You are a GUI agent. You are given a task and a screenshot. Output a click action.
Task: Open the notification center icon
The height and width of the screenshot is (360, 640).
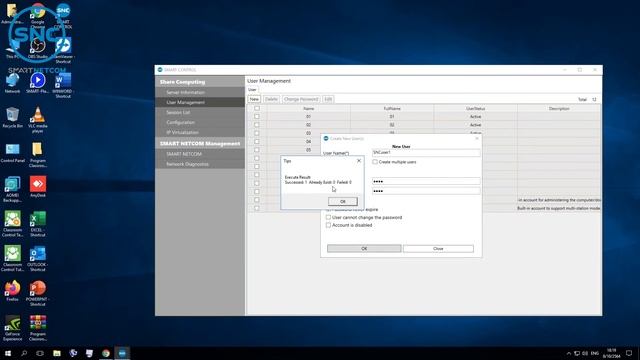coord(629,353)
